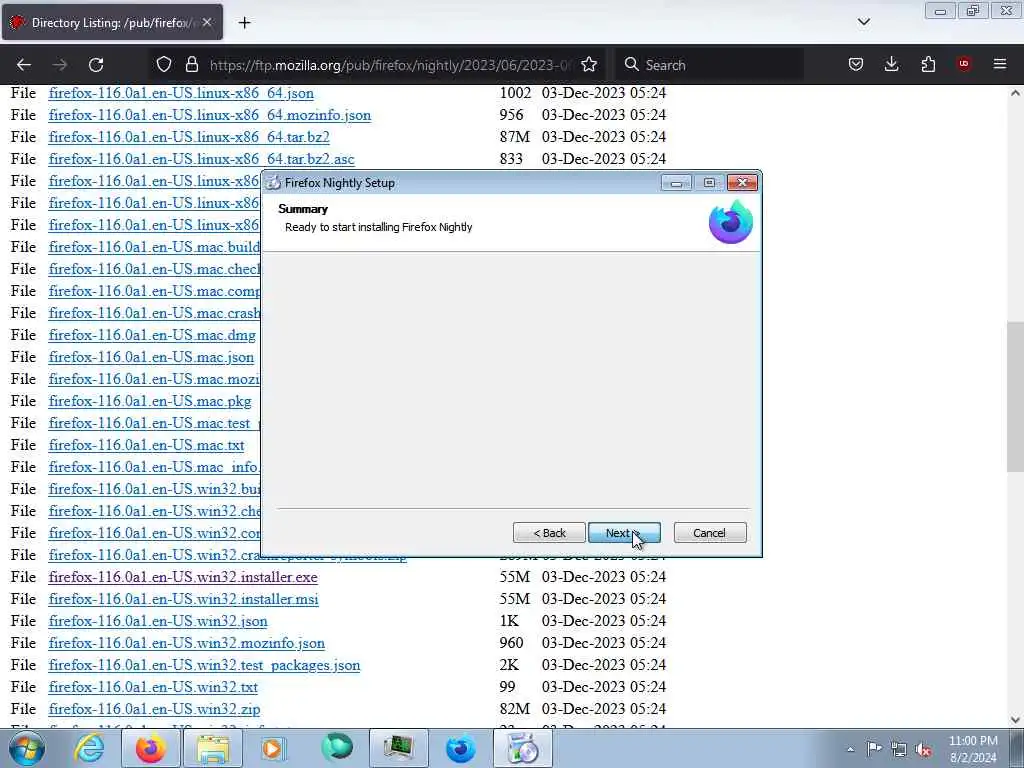Open tracking protection shield icon
This screenshot has width=1024, height=768.
(x=164, y=64)
